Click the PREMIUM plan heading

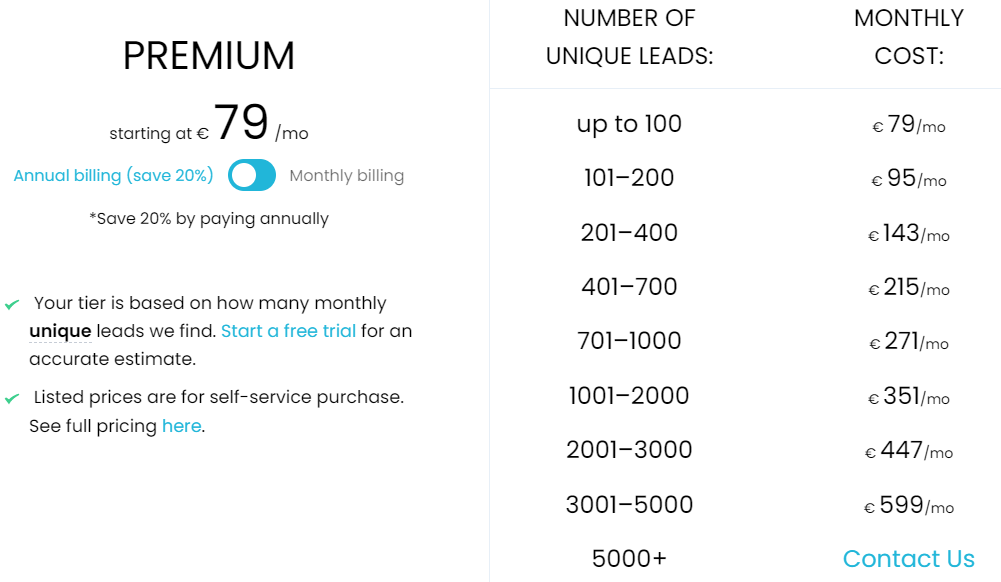pos(209,56)
